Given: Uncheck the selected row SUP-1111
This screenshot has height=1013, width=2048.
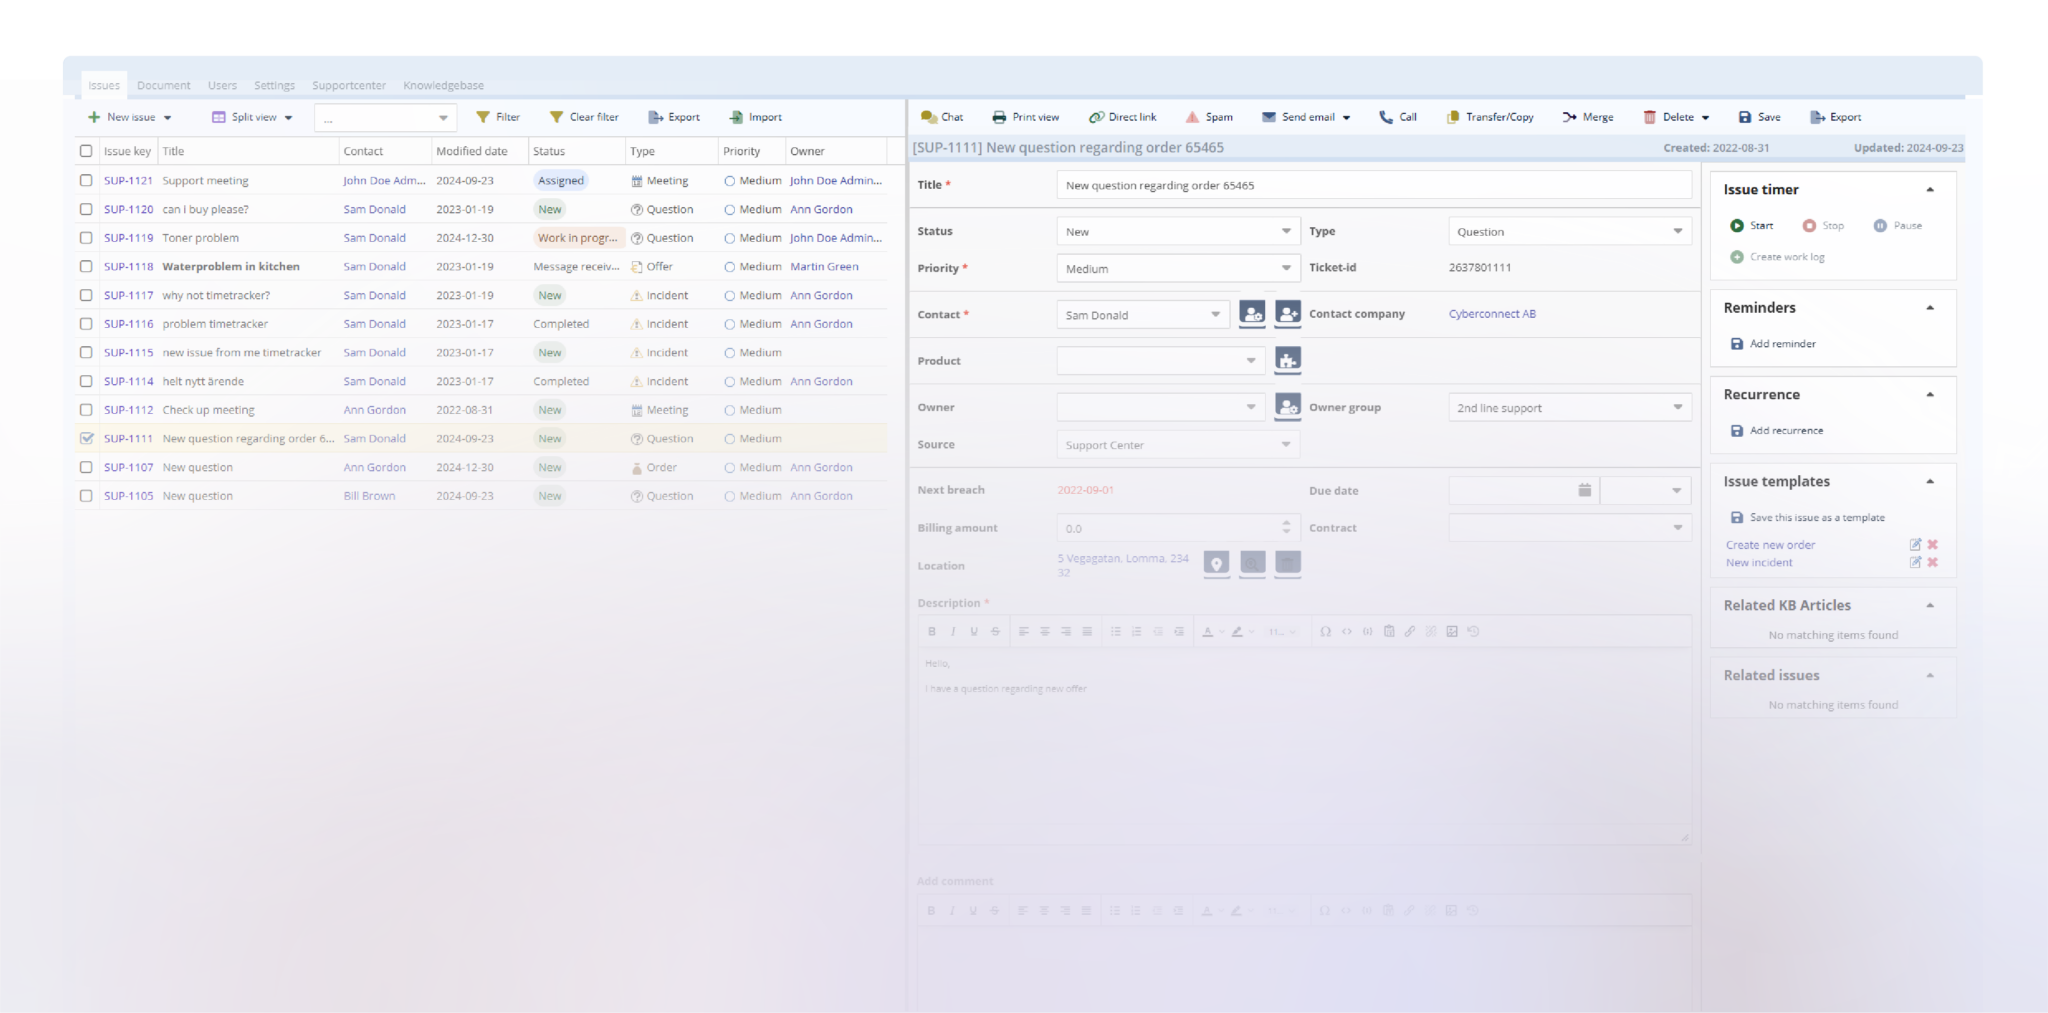Looking at the screenshot, I should point(86,438).
